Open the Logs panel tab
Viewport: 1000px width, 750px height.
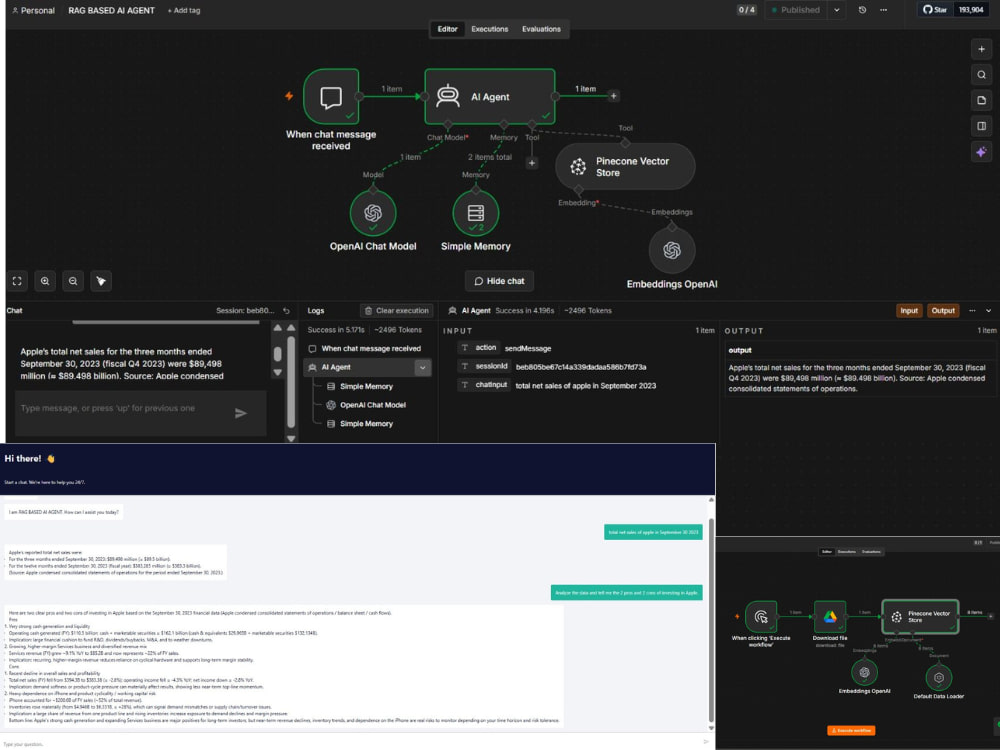tap(316, 311)
